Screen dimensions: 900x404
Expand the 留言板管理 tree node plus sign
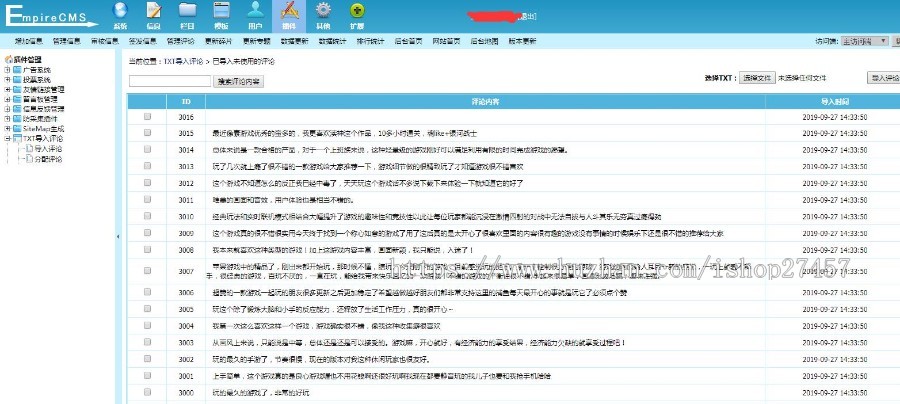click(x=7, y=99)
